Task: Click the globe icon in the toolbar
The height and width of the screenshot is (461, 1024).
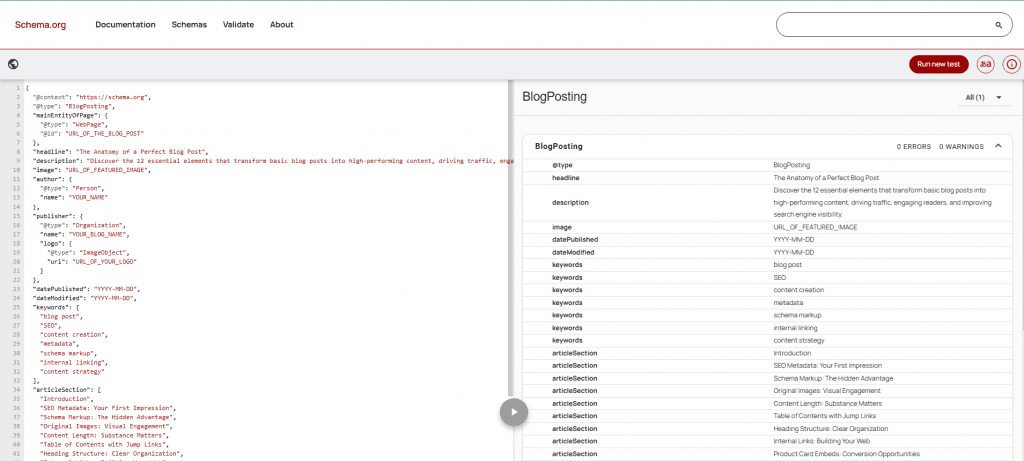Action: point(13,64)
